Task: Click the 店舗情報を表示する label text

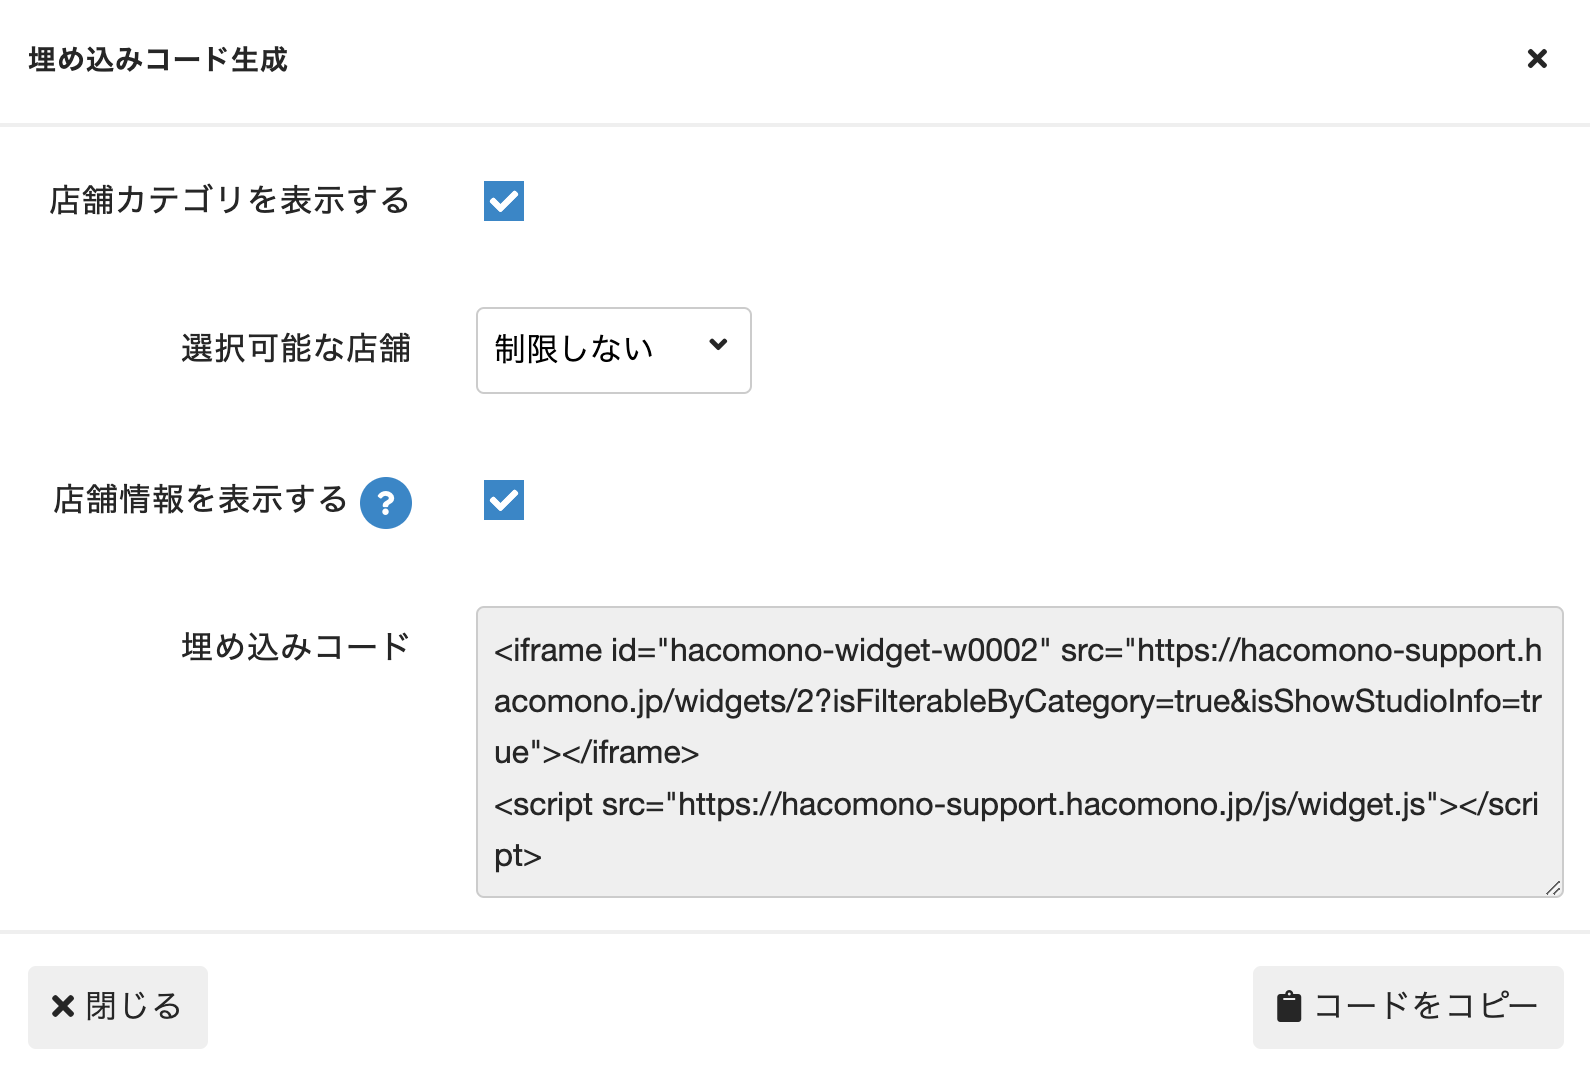Action: (x=200, y=499)
